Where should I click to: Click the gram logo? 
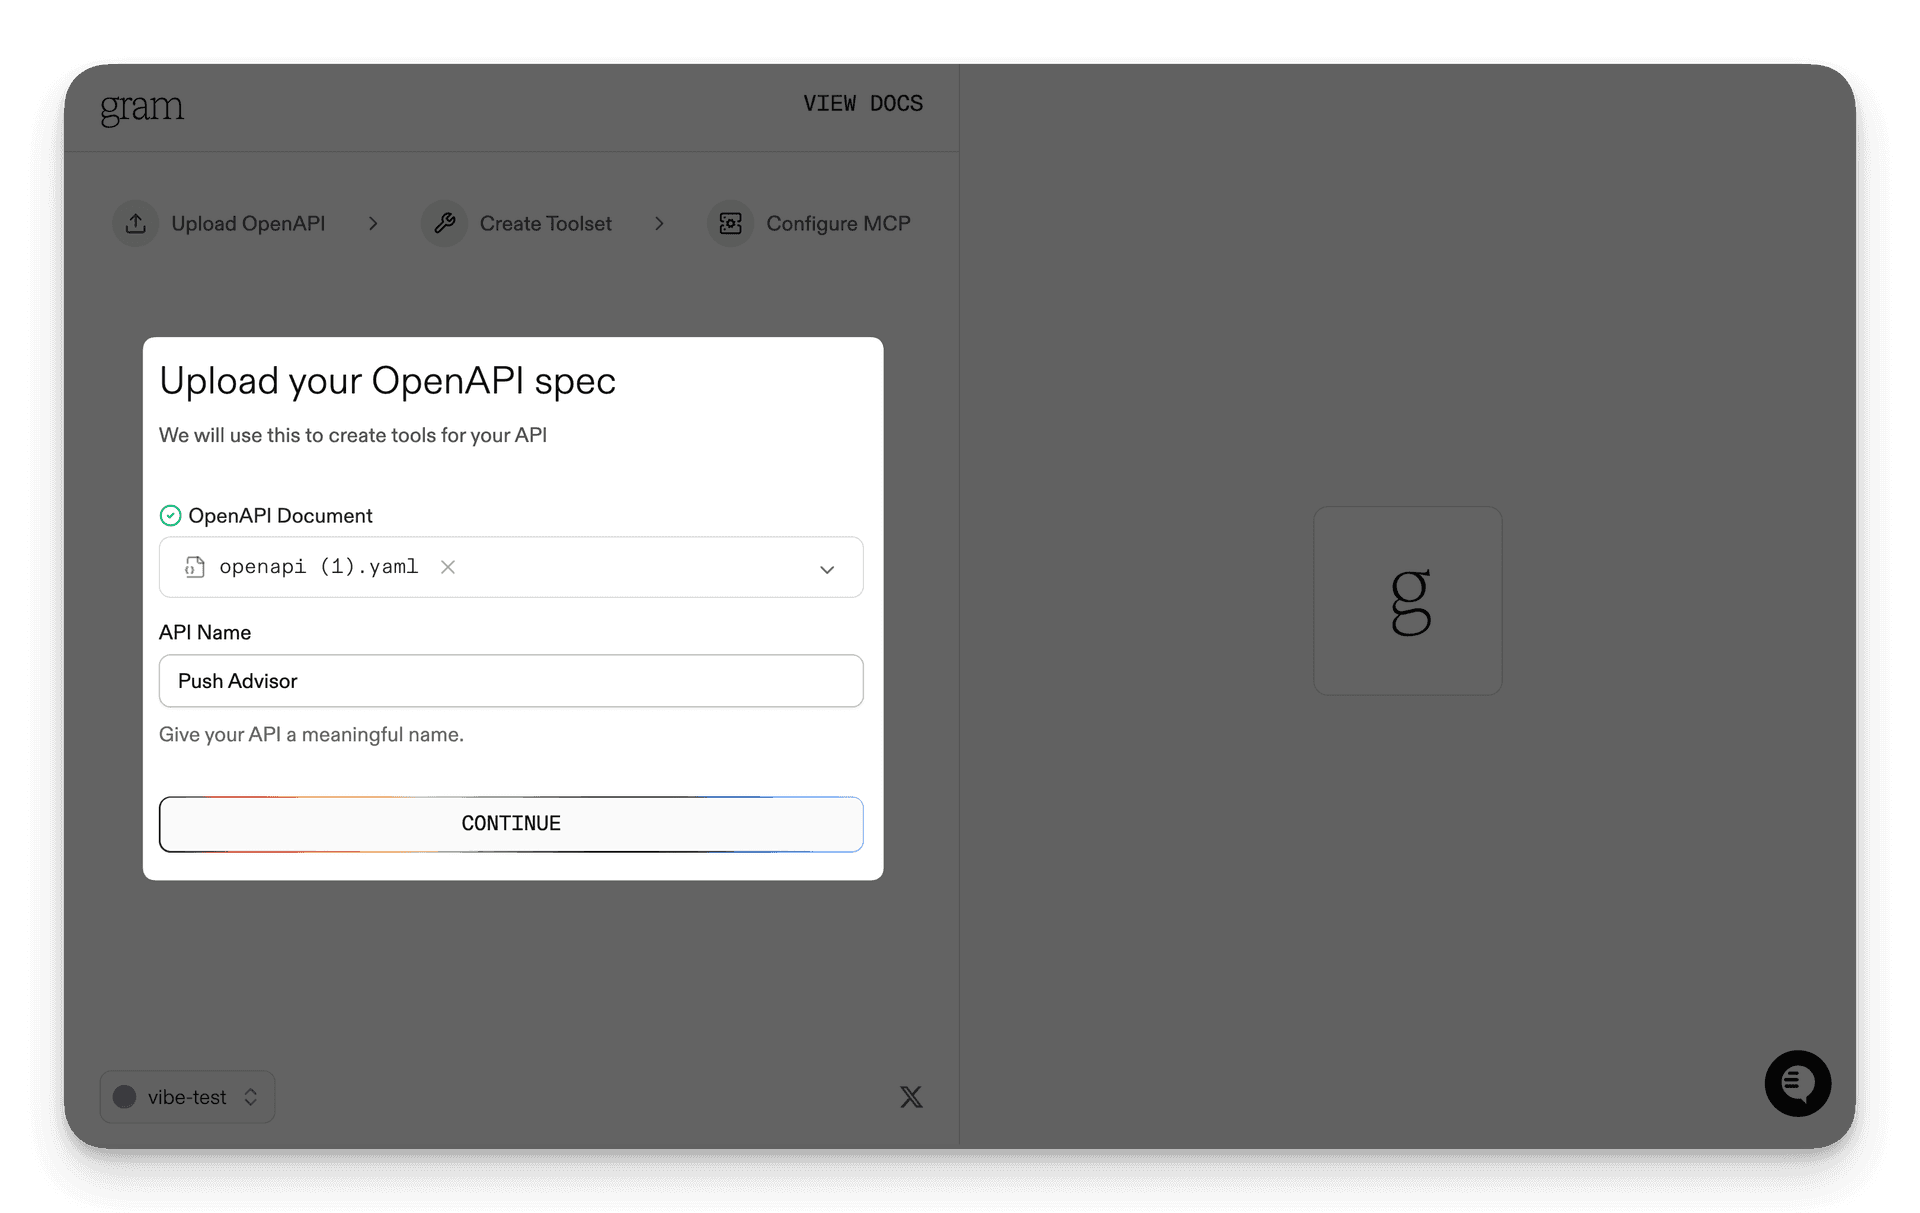pos(142,108)
